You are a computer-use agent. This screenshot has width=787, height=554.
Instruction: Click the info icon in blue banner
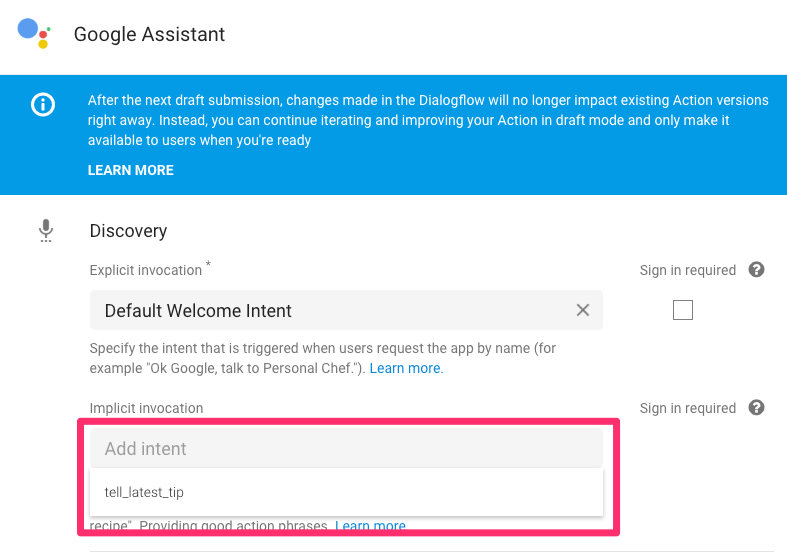pyautogui.click(x=43, y=105)
